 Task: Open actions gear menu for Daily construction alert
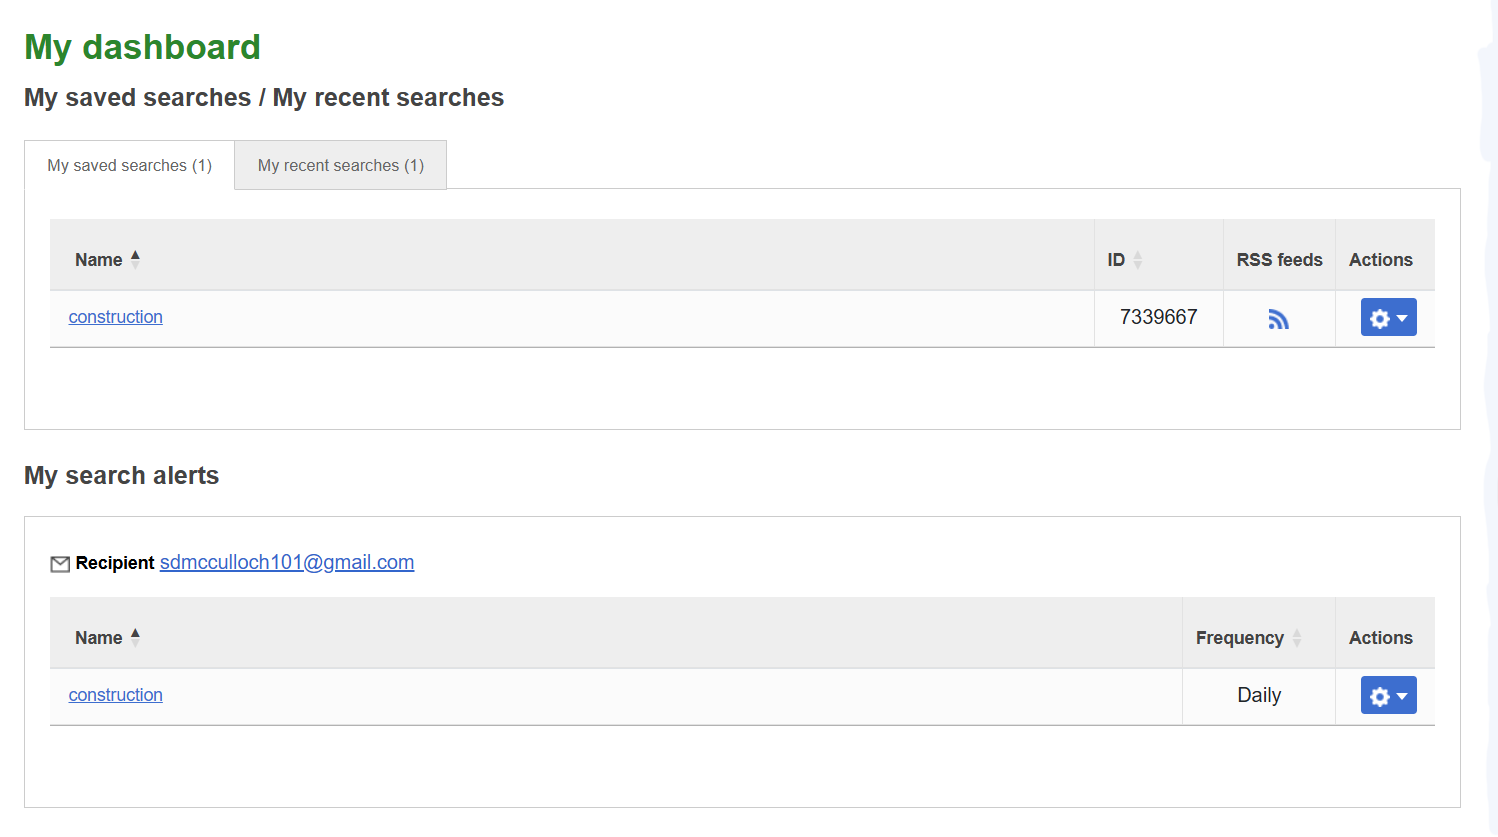coord(1388,695)
